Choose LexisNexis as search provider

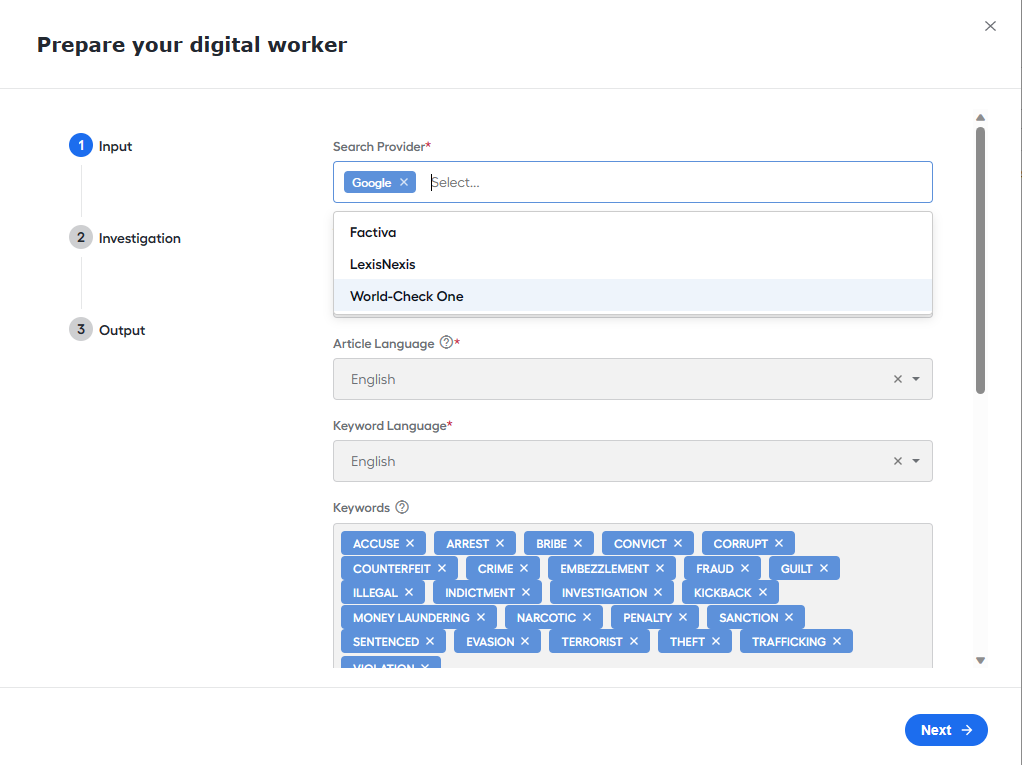(382, 264)
